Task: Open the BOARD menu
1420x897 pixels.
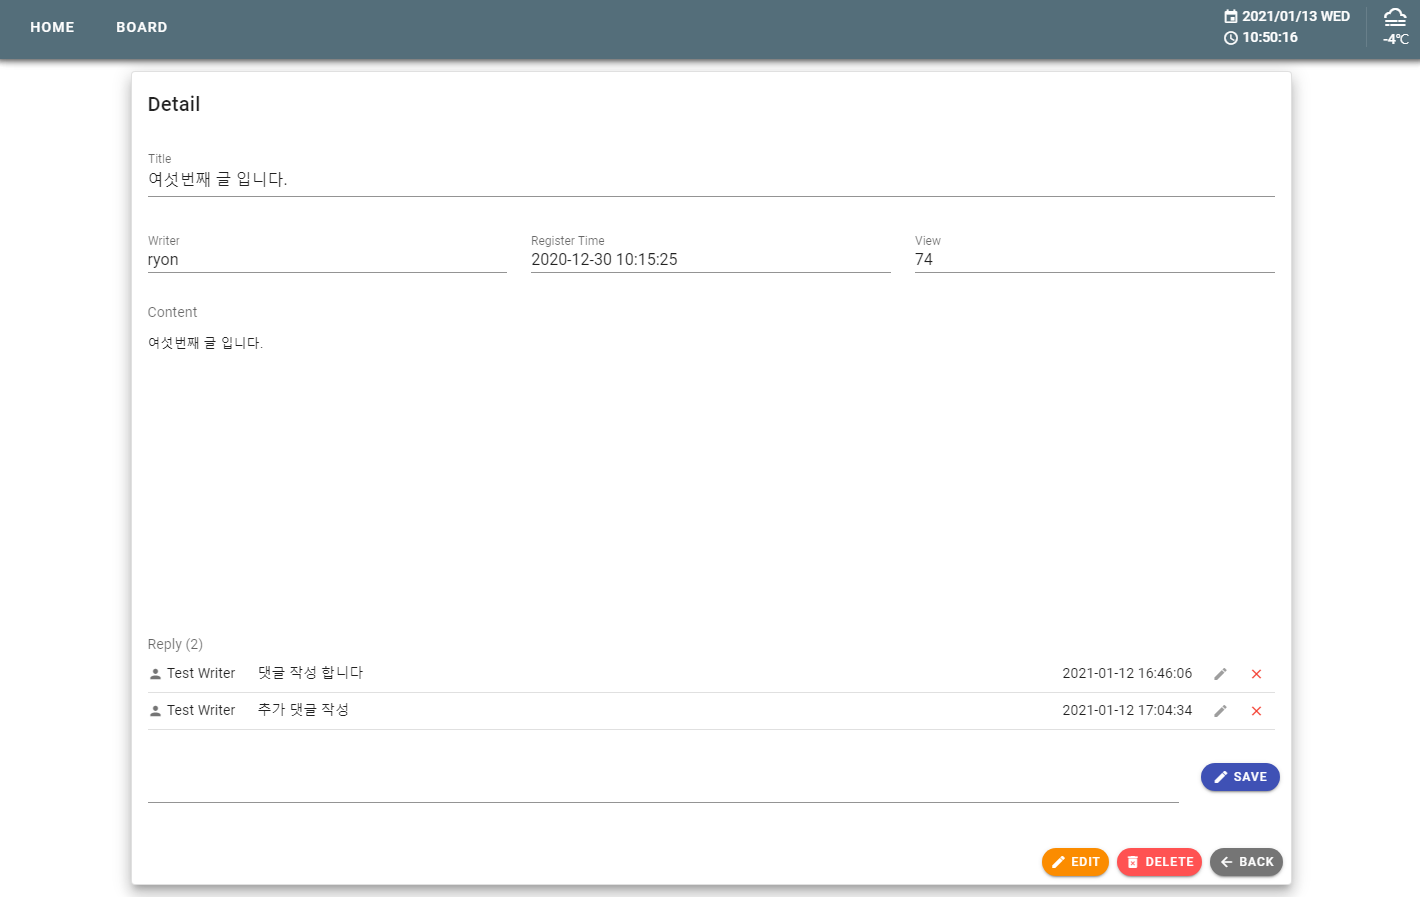Action: click(x=142, y=27)
